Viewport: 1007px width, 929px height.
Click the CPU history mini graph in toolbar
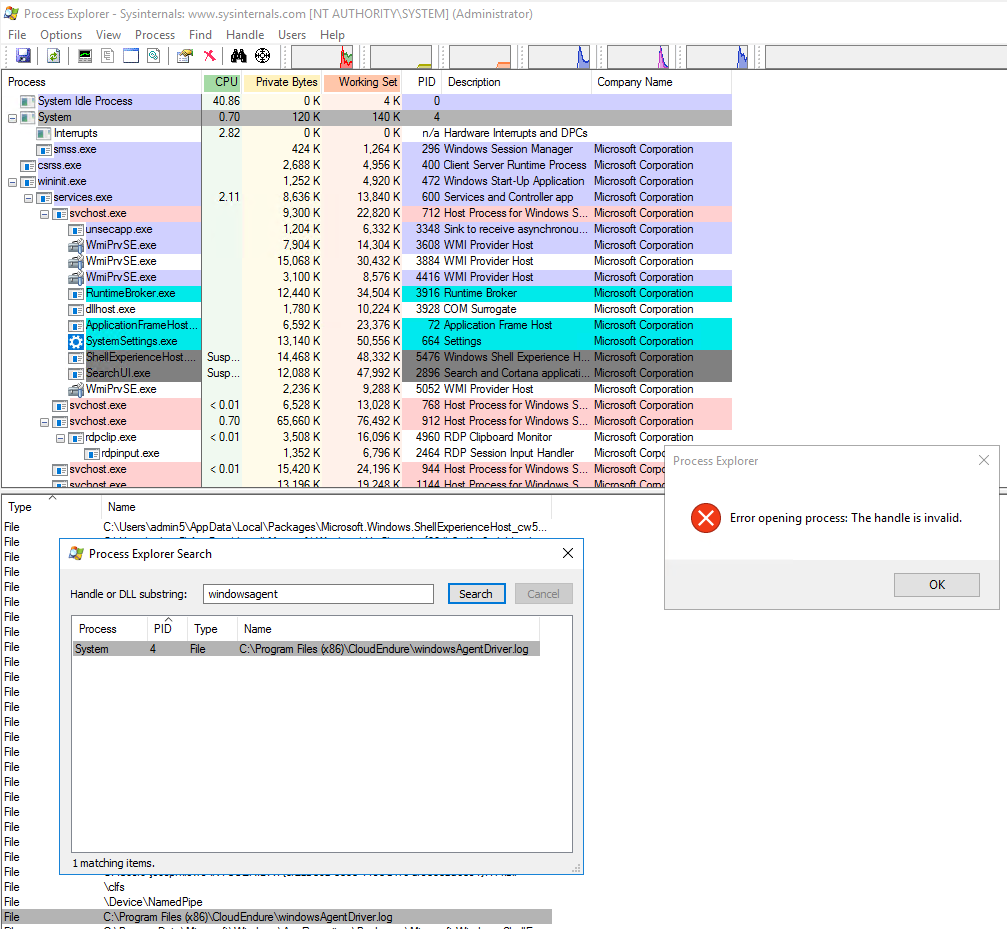click(x=320, y=56)
